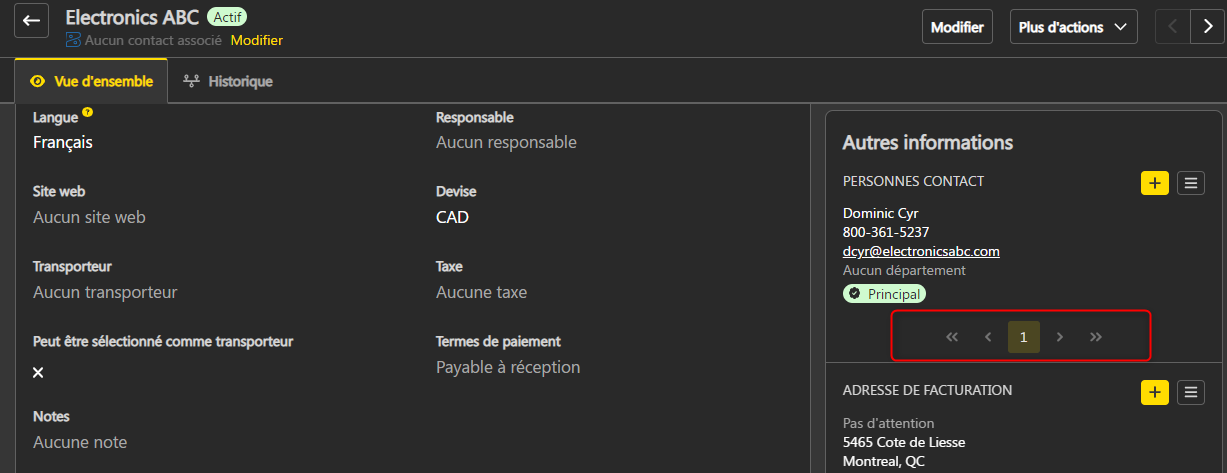Viewport: 1227px width, 473px height.
Task: Go to the previous record arrow
Action: point(1173,27)
